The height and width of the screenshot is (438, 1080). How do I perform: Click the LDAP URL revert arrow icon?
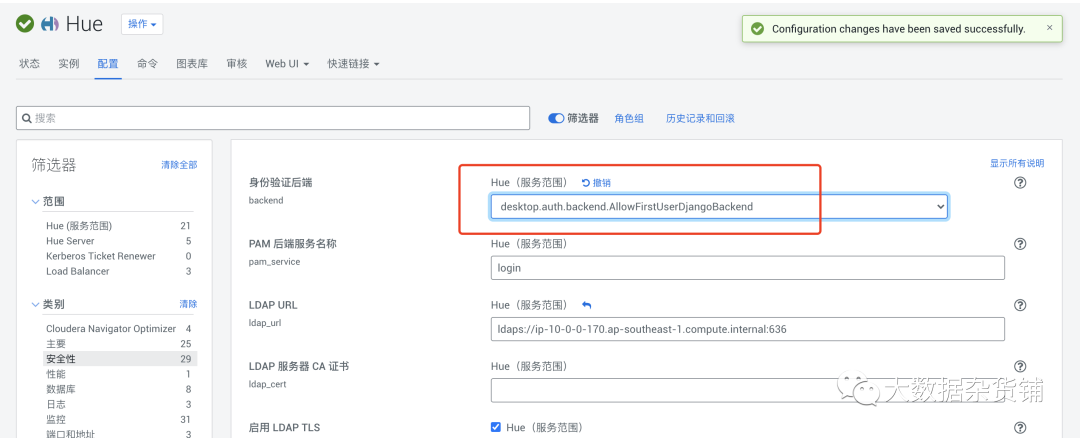[587, 305]
